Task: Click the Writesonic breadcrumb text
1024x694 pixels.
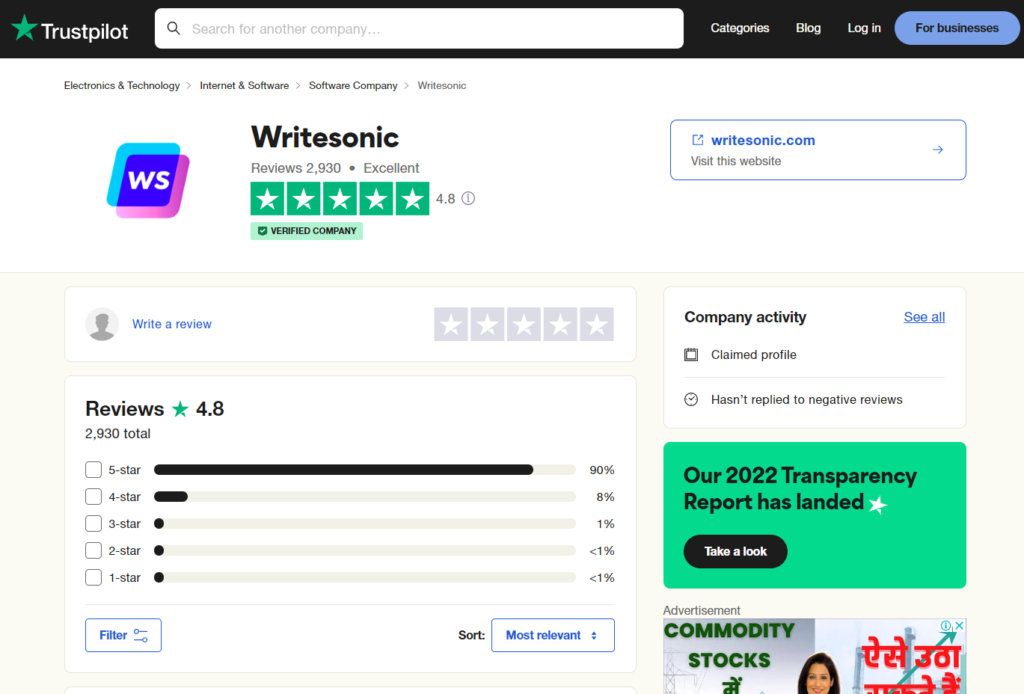Action: pyautogui.click(x=441, y=86)
